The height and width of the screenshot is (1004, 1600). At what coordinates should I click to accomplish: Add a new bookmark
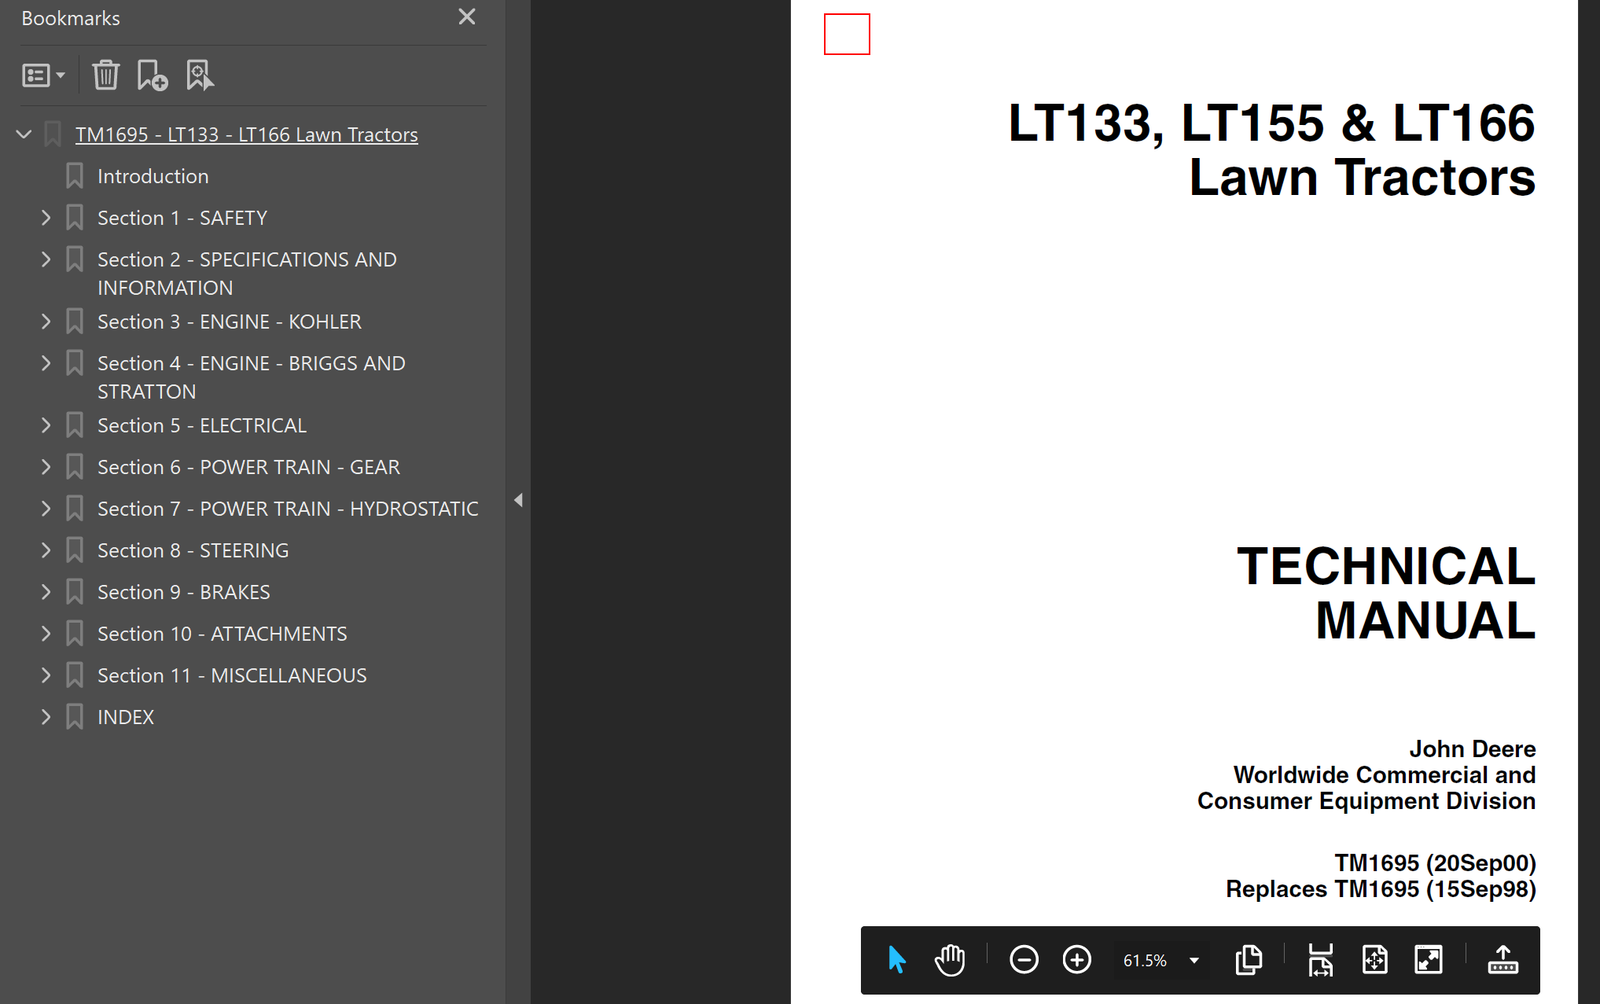pos(152,75)
